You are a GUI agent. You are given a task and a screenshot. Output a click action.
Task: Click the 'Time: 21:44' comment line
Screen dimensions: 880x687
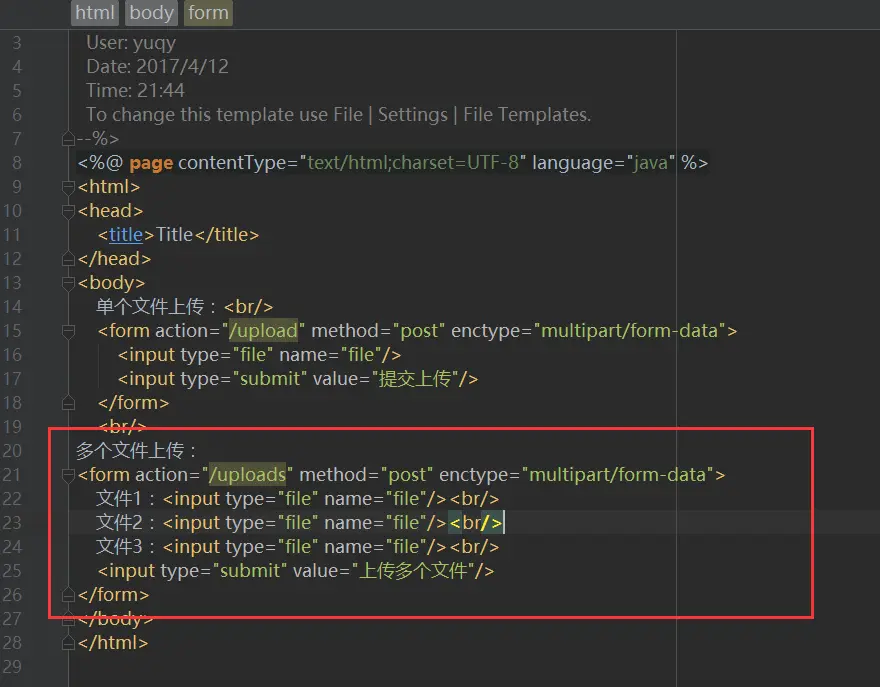coord(135,90)
